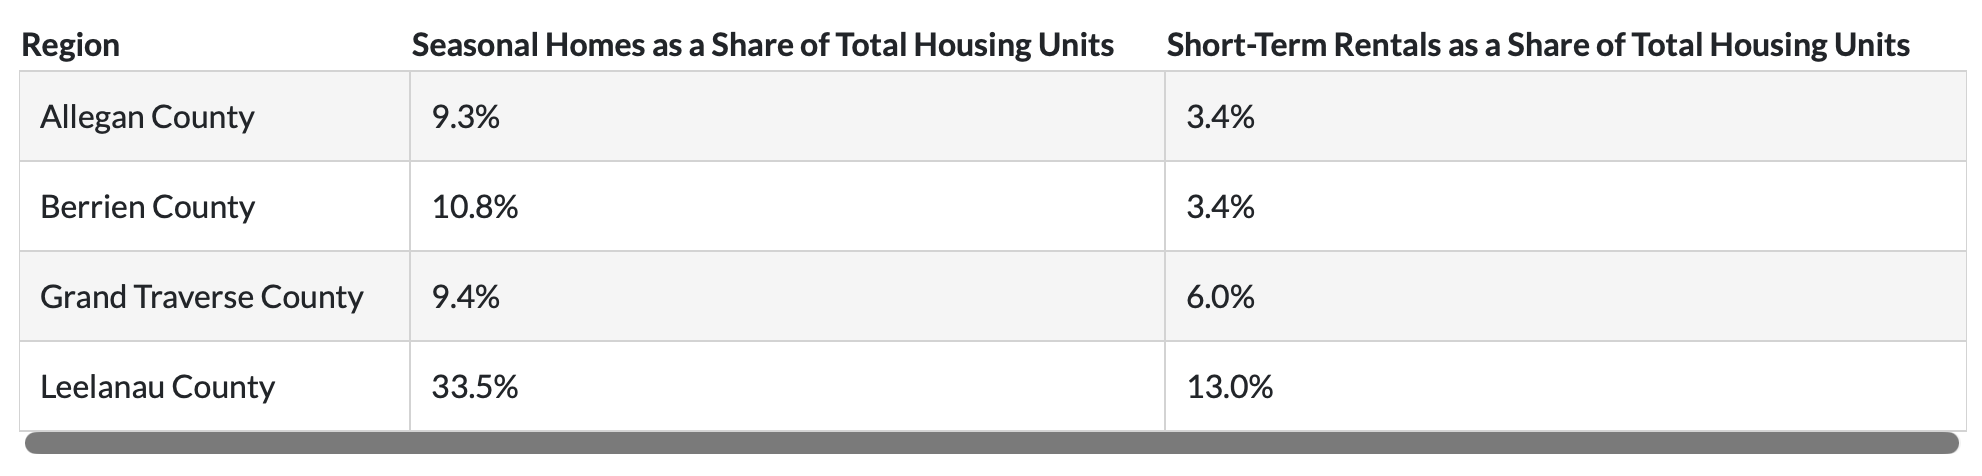Image resolution: width=1982 pixels, height=476 pixels.
Task: Select the Allegan County cell
Action: pos(147,117)
